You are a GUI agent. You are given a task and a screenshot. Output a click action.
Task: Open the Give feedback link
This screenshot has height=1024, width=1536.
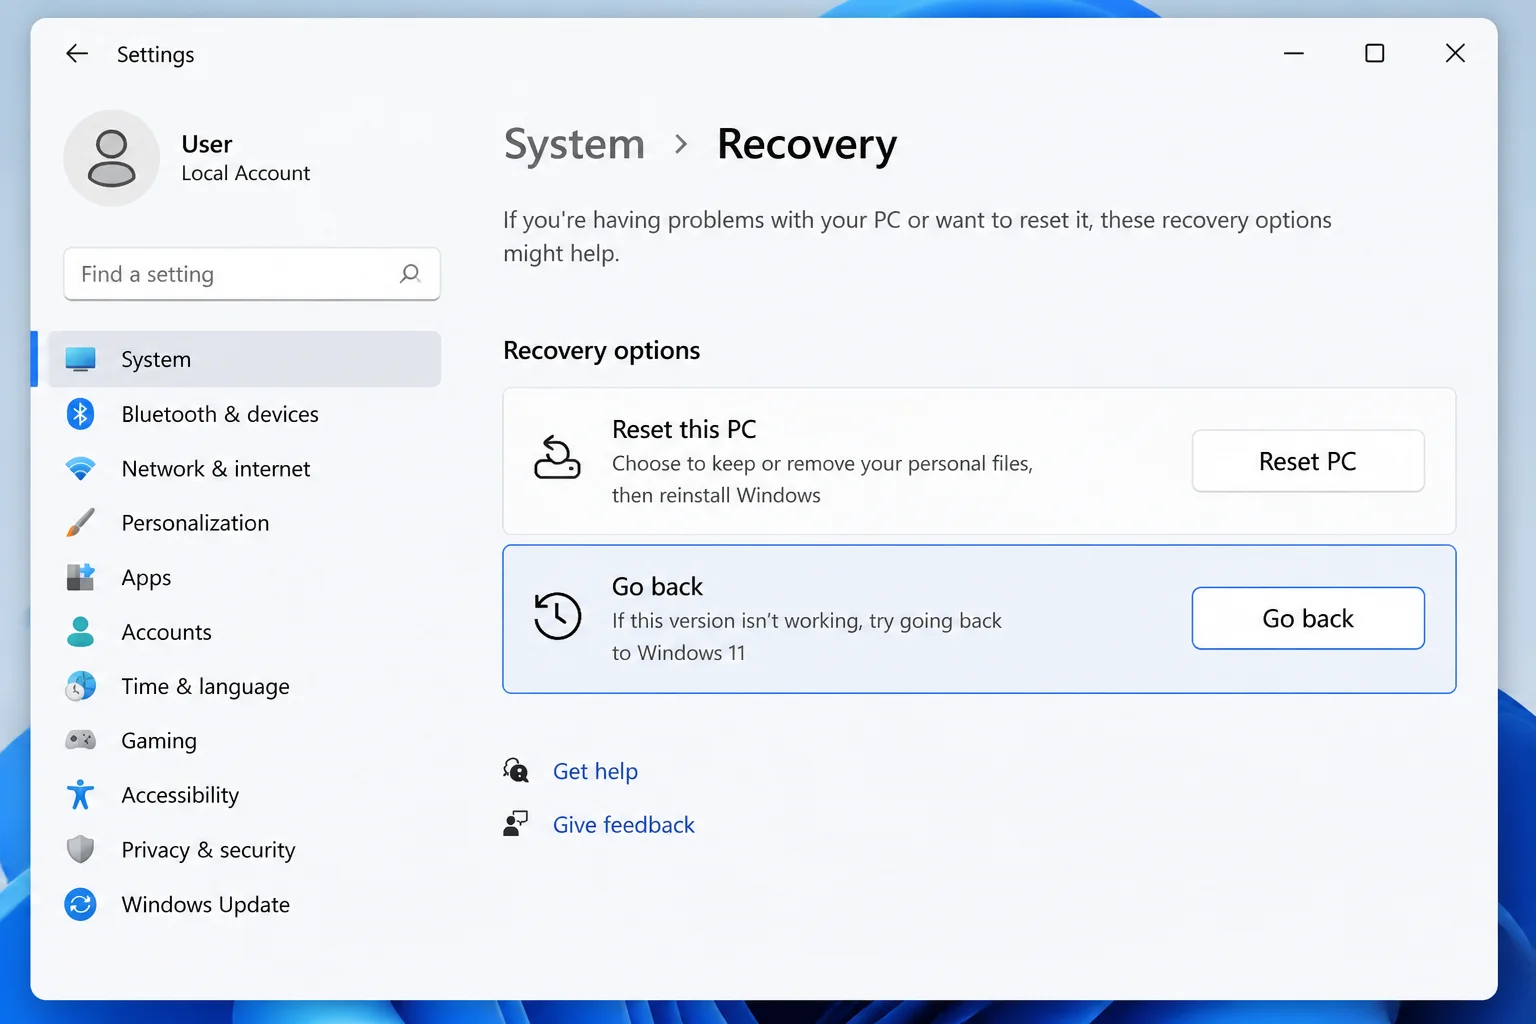pyautogui.click(x=623, y=825)
